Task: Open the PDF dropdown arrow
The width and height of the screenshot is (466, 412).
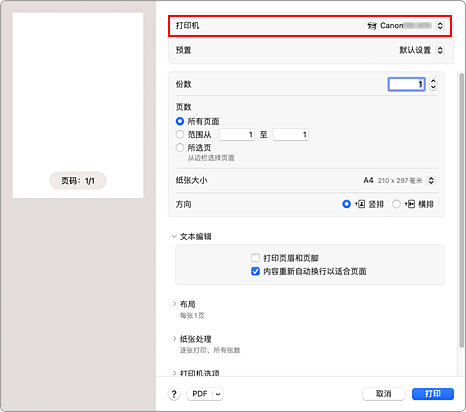Action: click(218, 394)
